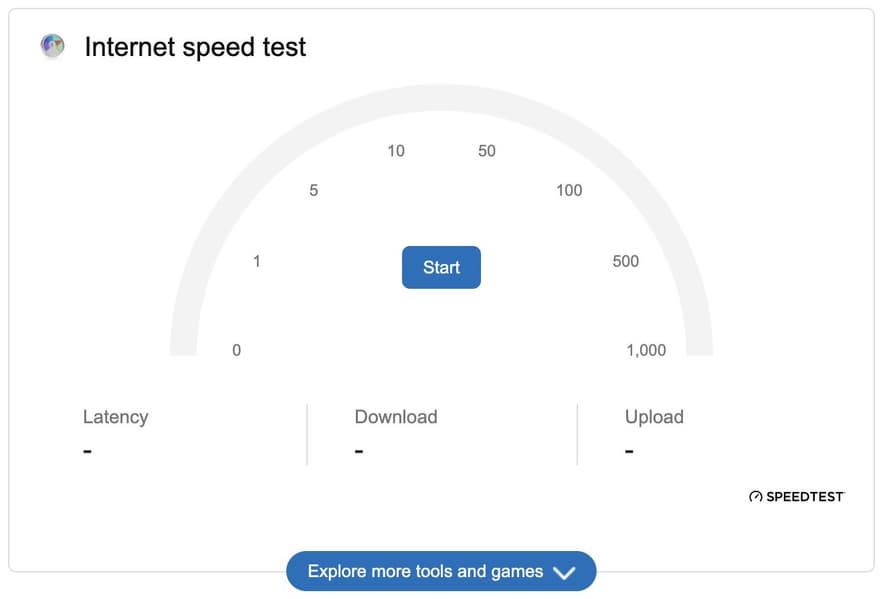Click the colorful logo beside the title
883x599 pixels.
coord(52,46)
